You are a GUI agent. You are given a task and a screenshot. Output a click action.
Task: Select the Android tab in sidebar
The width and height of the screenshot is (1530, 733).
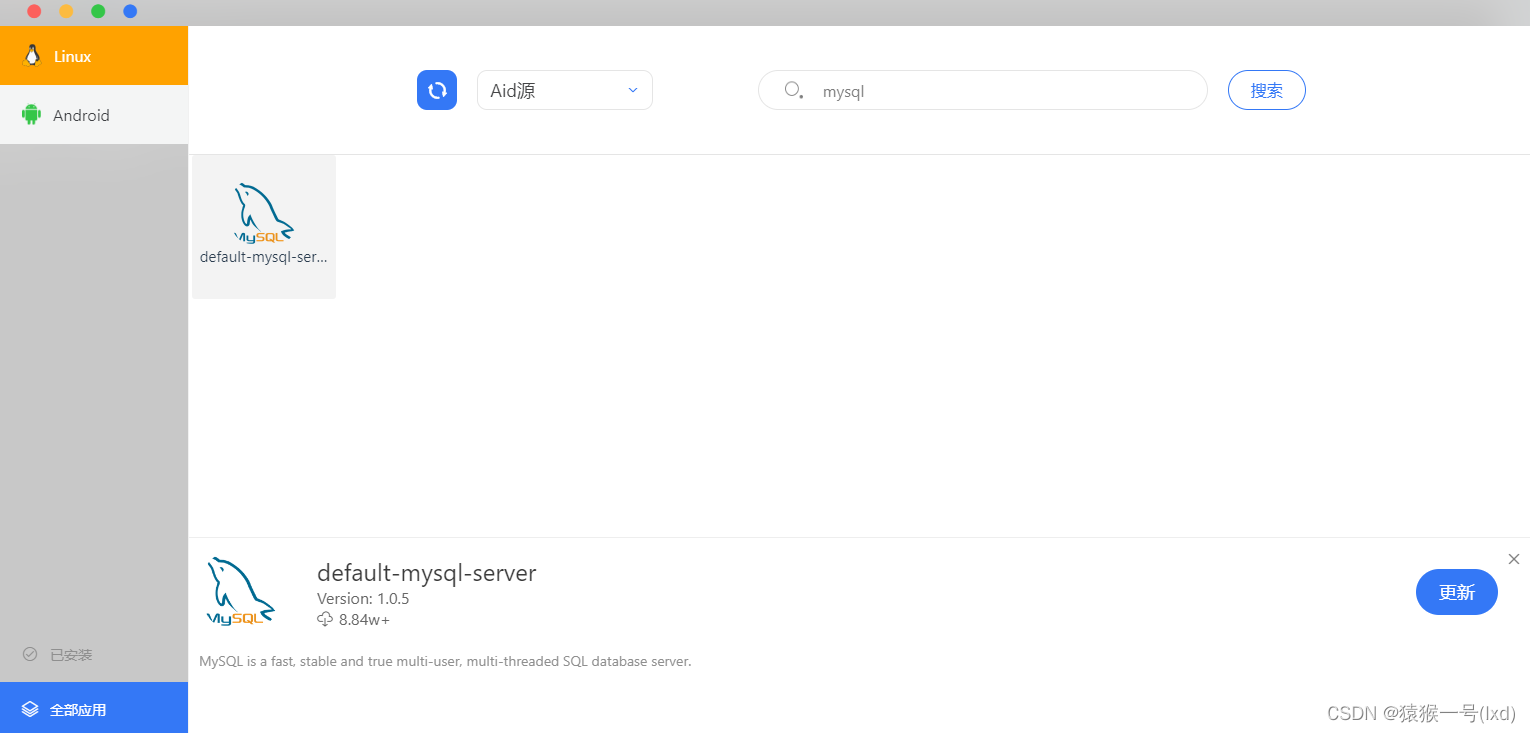pyautogui.click(x=94, y=115)
